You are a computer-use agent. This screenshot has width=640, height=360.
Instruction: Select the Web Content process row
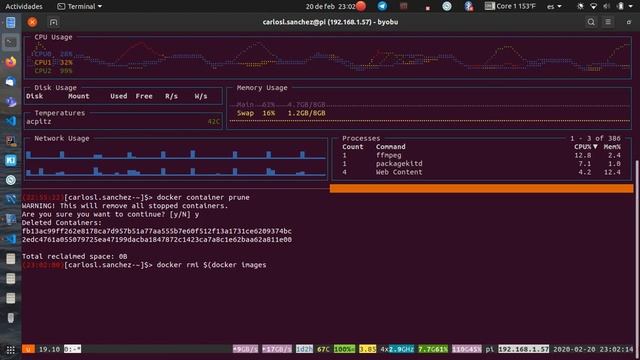point(481,172)
